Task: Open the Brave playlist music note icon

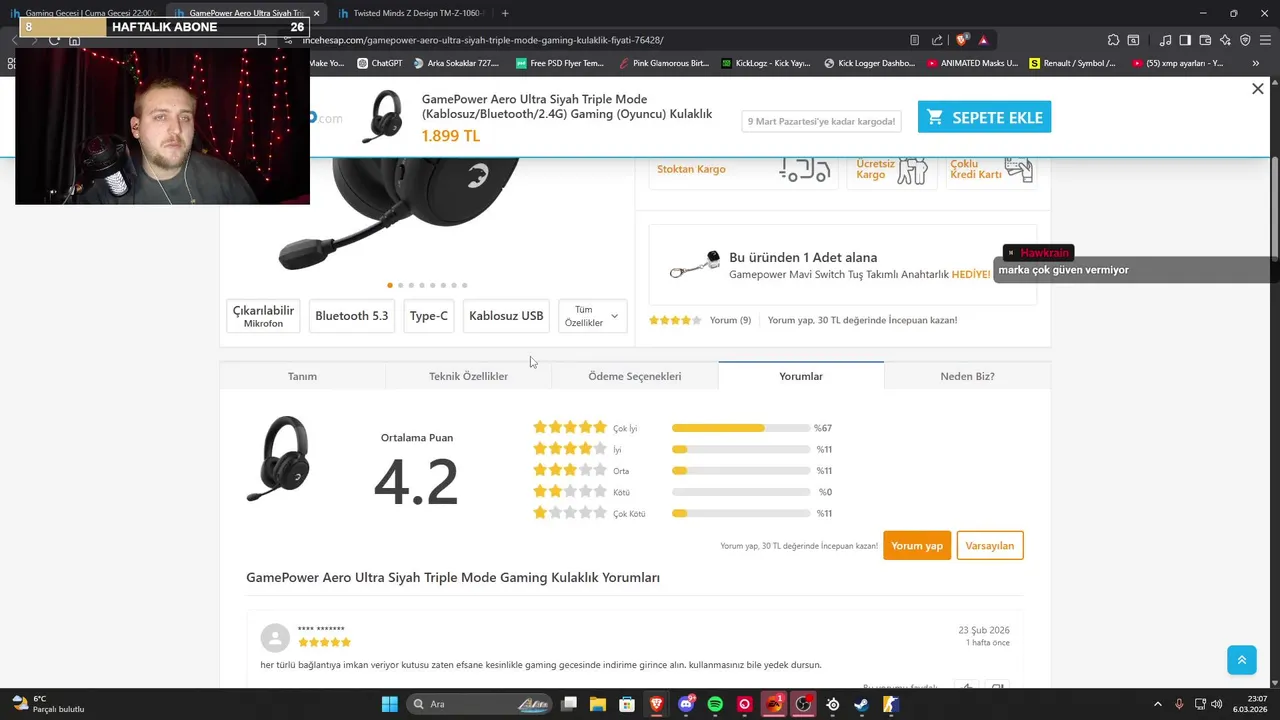Action: tap(1165, 40)
